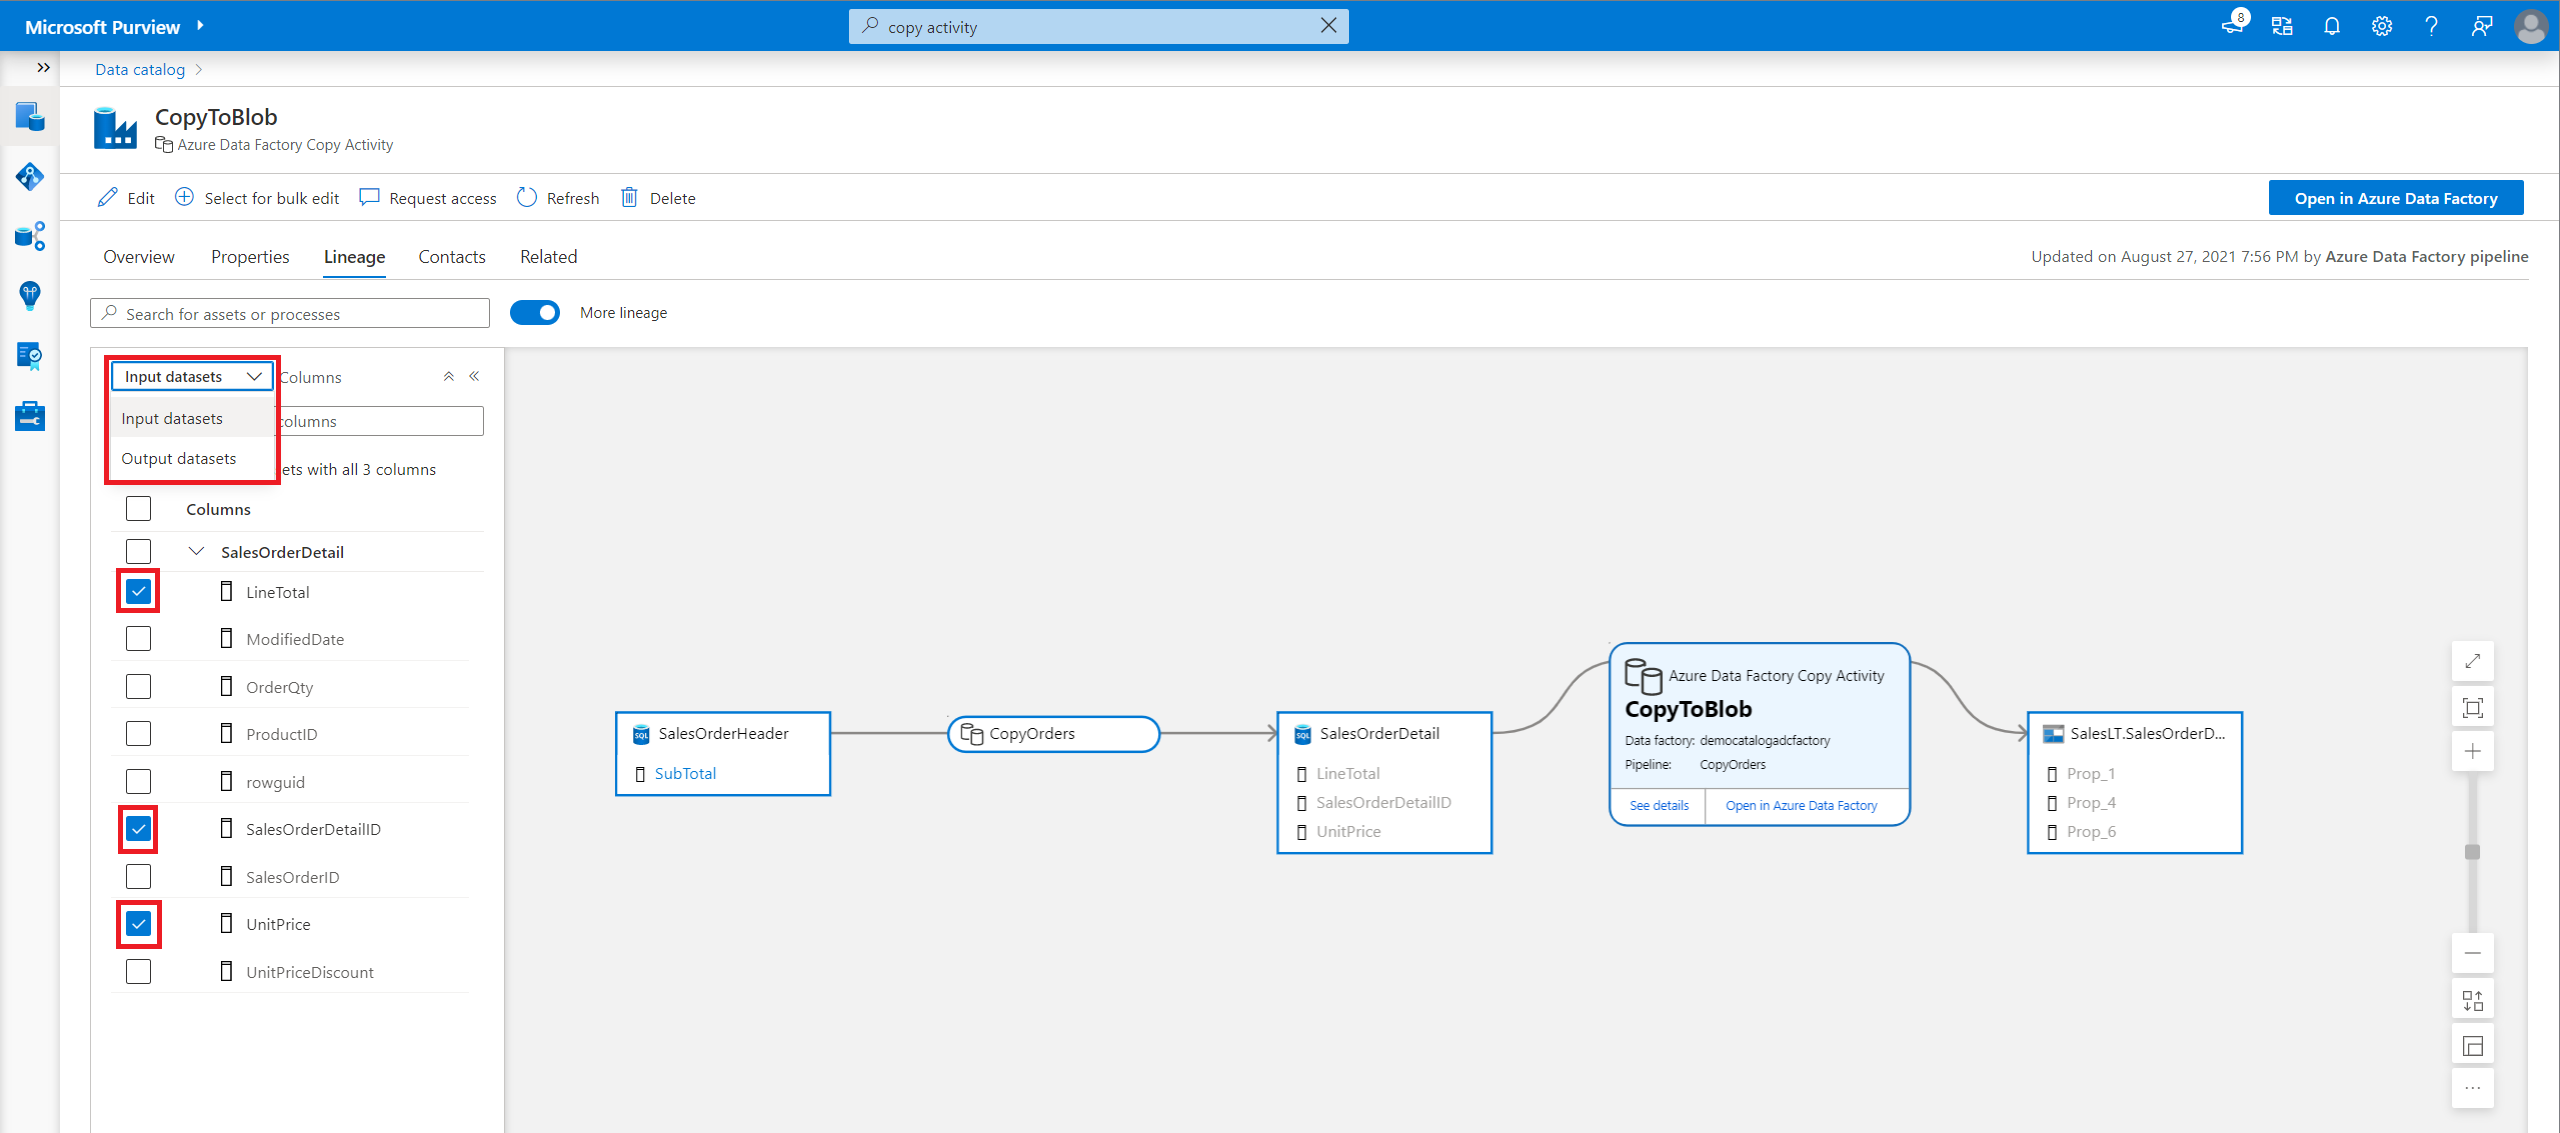Click the Search for assets or processes field

click(x=290, y=313)
